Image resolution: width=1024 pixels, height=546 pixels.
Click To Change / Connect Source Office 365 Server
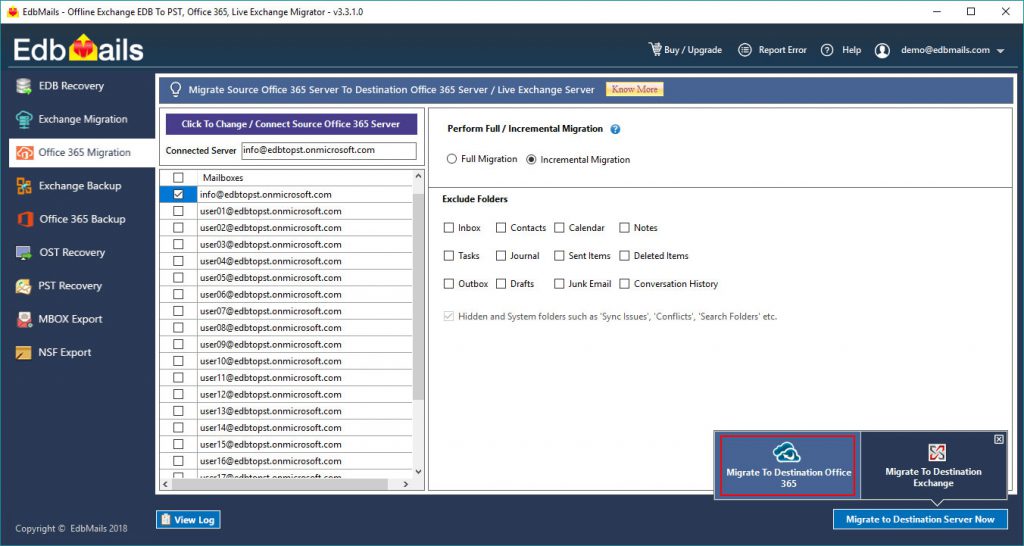pos(291,124)
